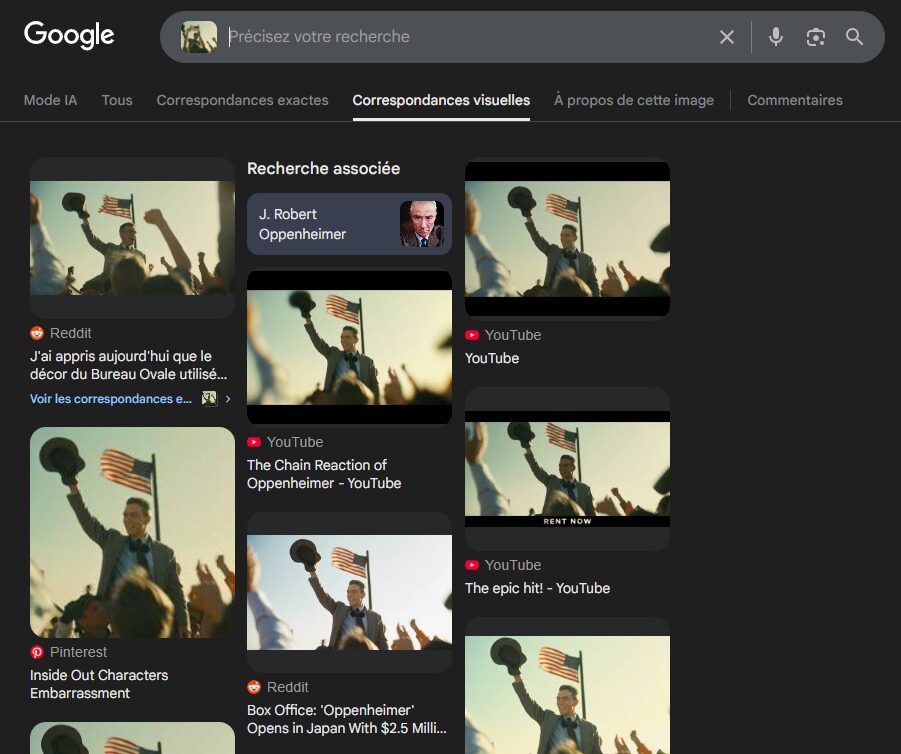Open Google Lens camera search icon

tap(816, 37)
